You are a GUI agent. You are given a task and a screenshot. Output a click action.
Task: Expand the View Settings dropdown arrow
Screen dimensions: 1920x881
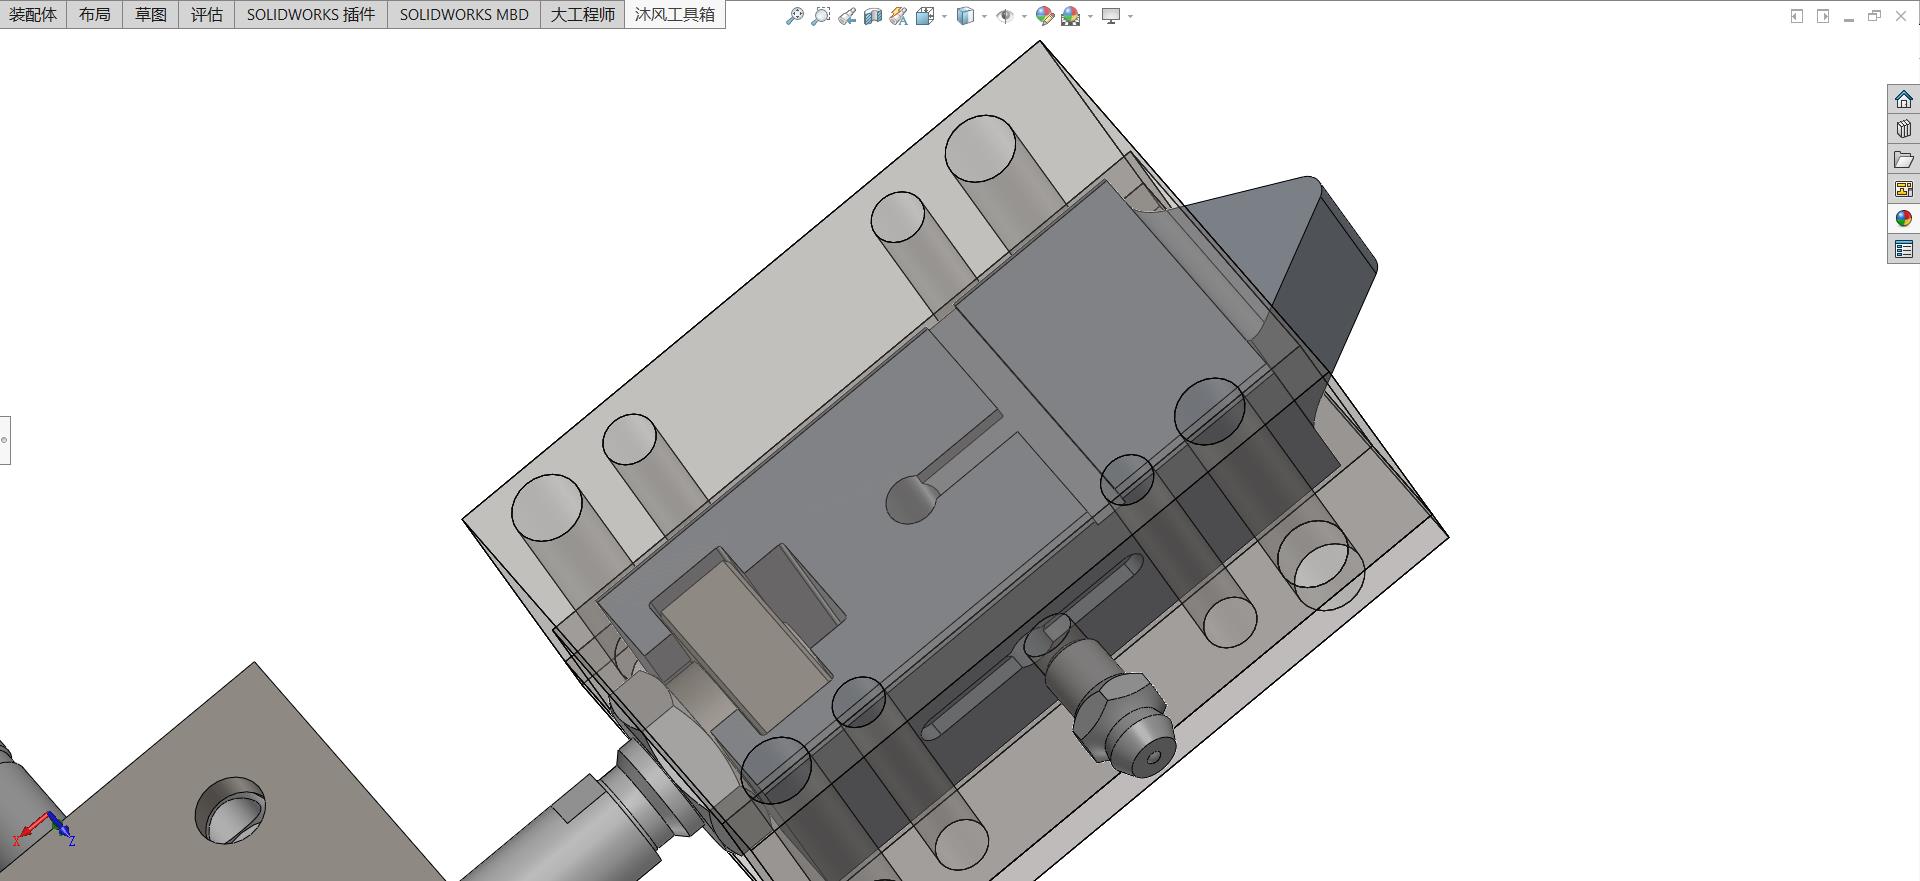[x=1130, y=17]
